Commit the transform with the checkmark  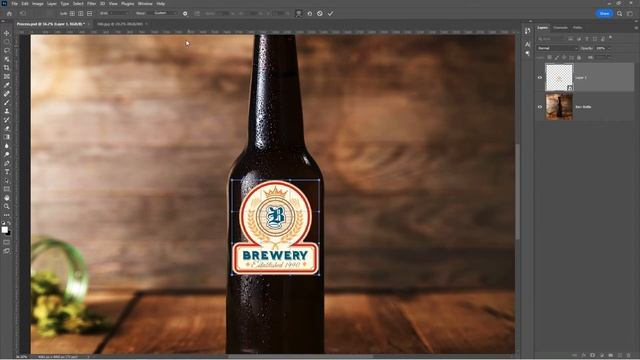pos(330,13)
